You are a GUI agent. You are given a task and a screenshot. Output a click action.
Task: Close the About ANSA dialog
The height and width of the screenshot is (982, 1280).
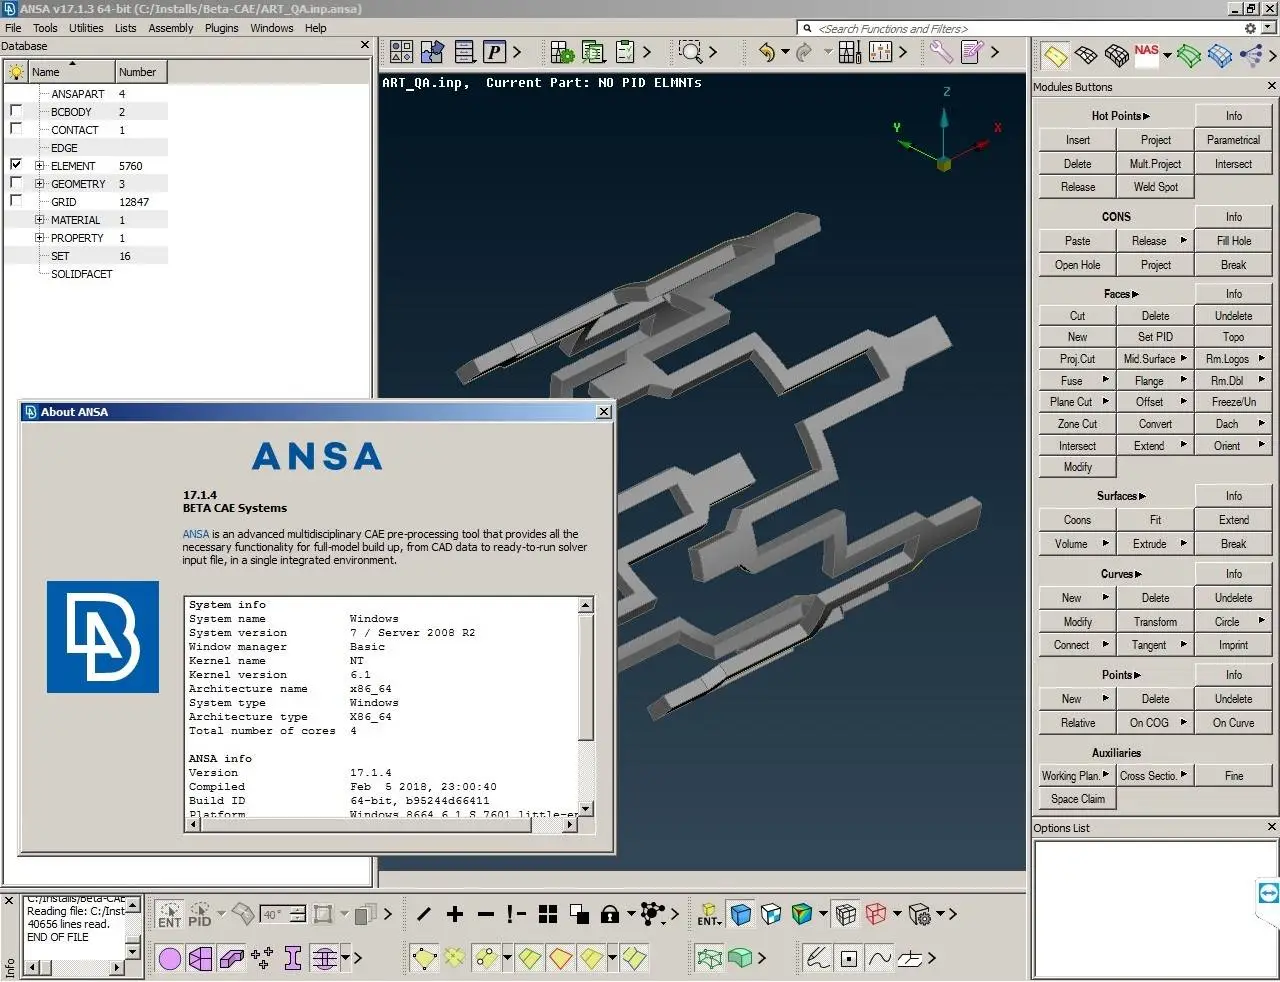[x=603, y=412]
